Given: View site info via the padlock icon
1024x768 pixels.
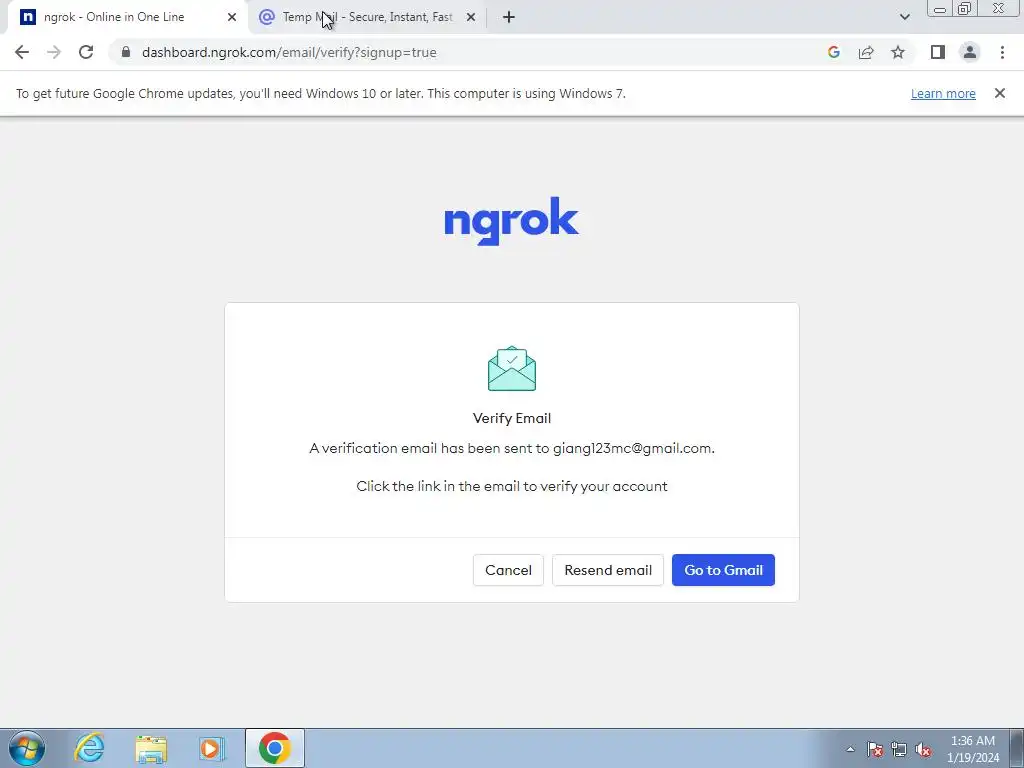Looking at the screenshot, I should (126, 52).
